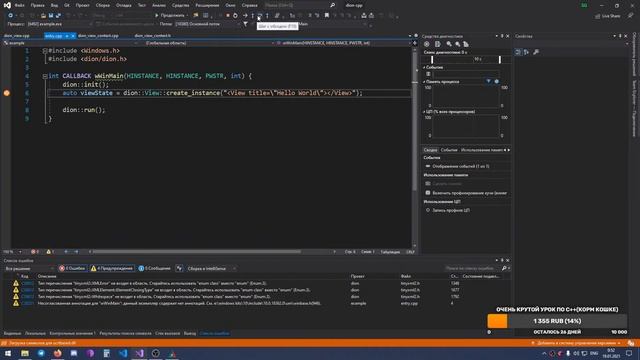The image size is (640, 360).
Task: Toggle the 0 Messages filter in Error List
Action: (x=154, y=268)
